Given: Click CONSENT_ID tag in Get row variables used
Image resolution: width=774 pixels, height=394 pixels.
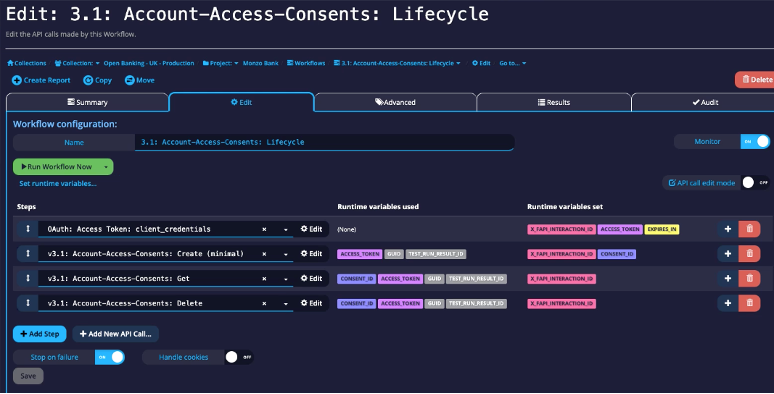Looking at the screenshot, I should click(x=356, y=278).
